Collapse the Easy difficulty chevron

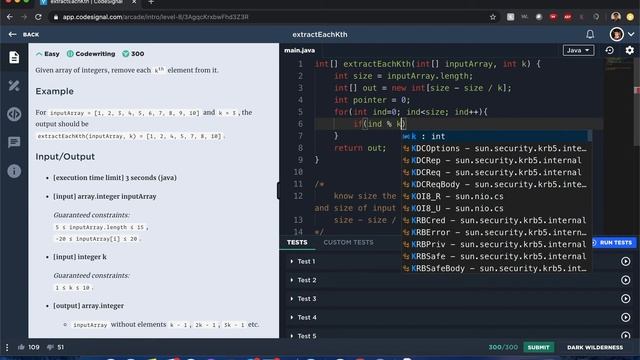click(39, 54)
